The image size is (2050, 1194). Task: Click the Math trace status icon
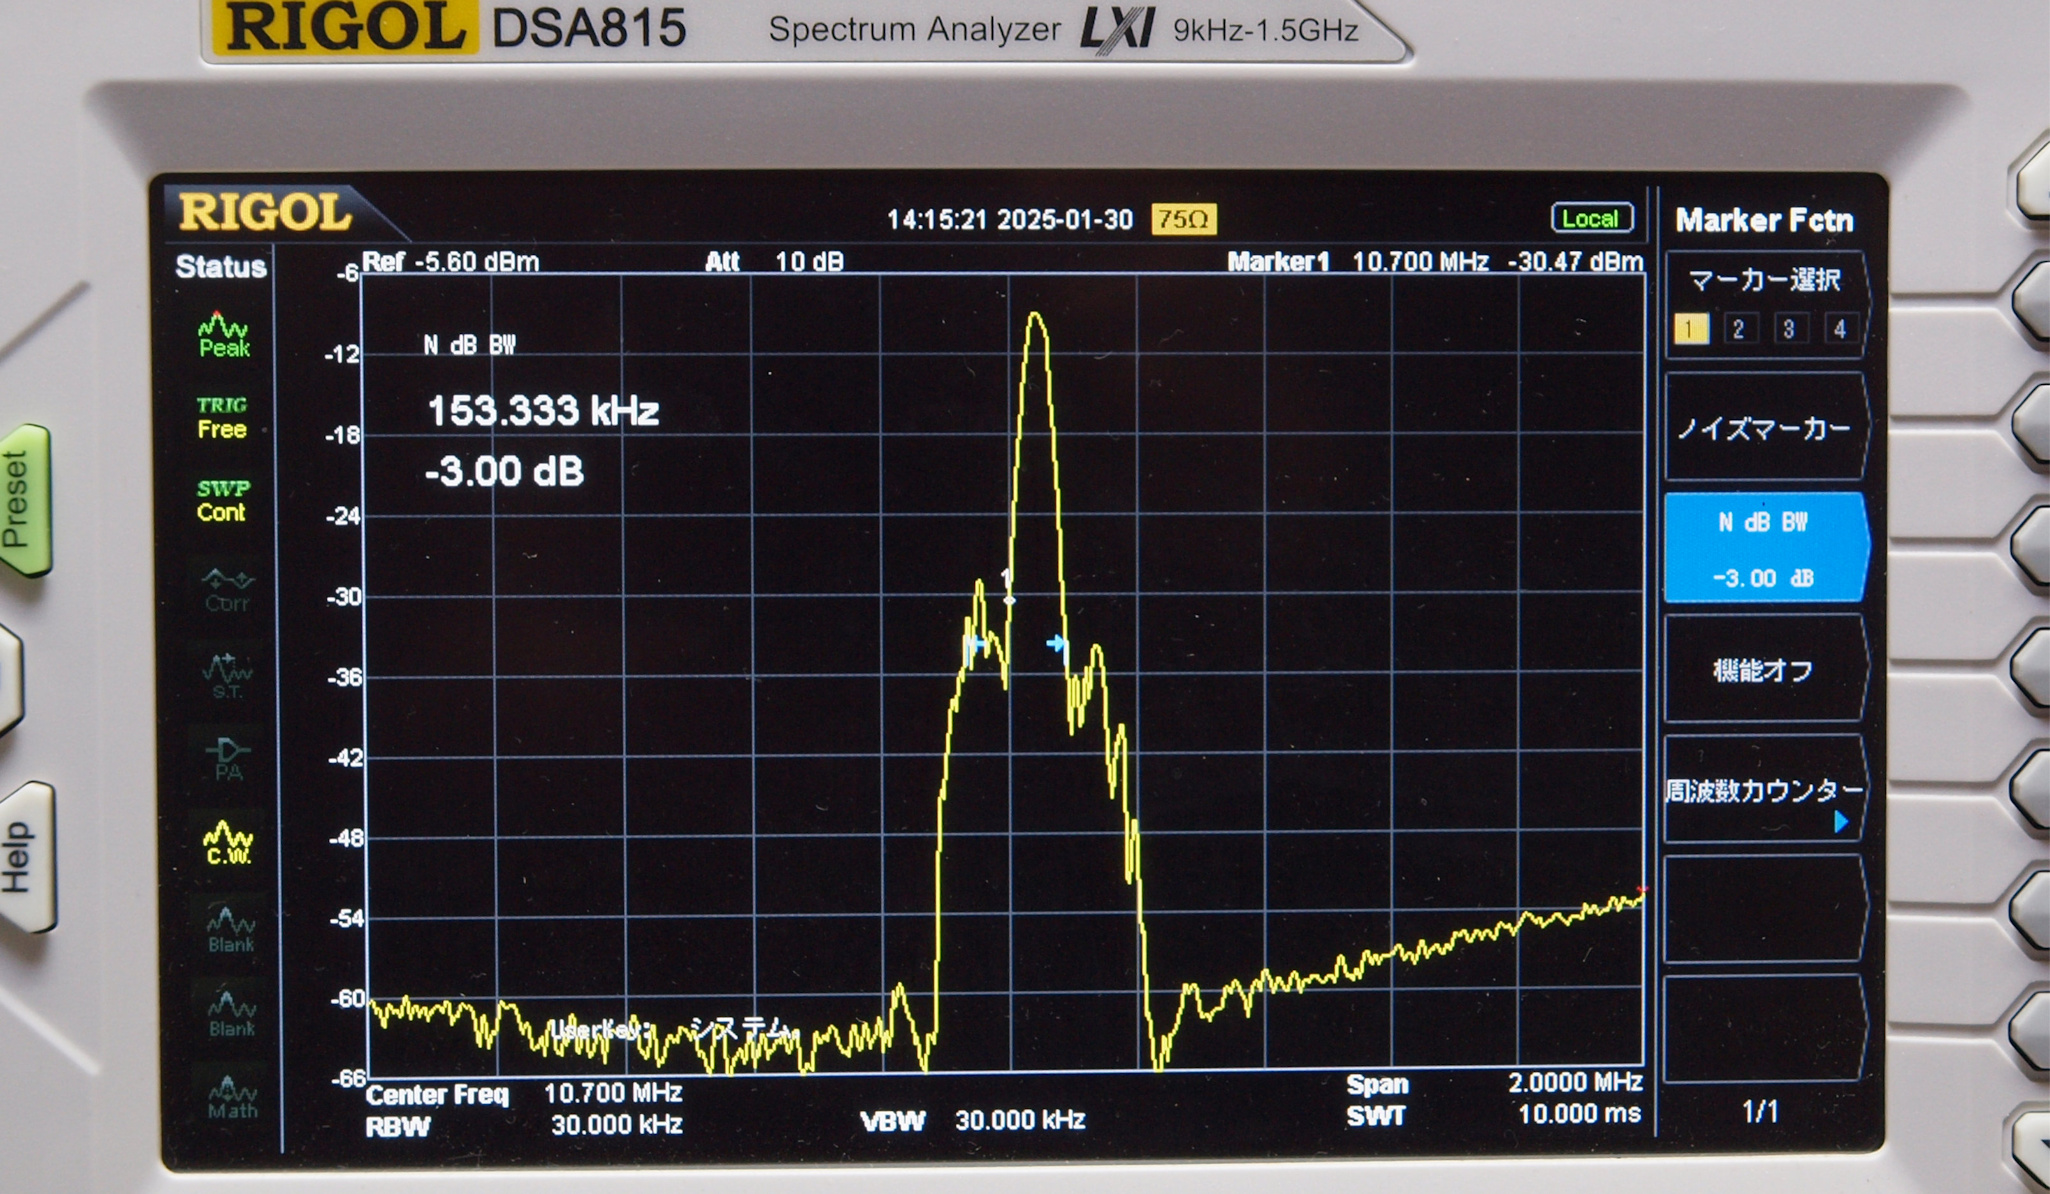[232, 1097]
